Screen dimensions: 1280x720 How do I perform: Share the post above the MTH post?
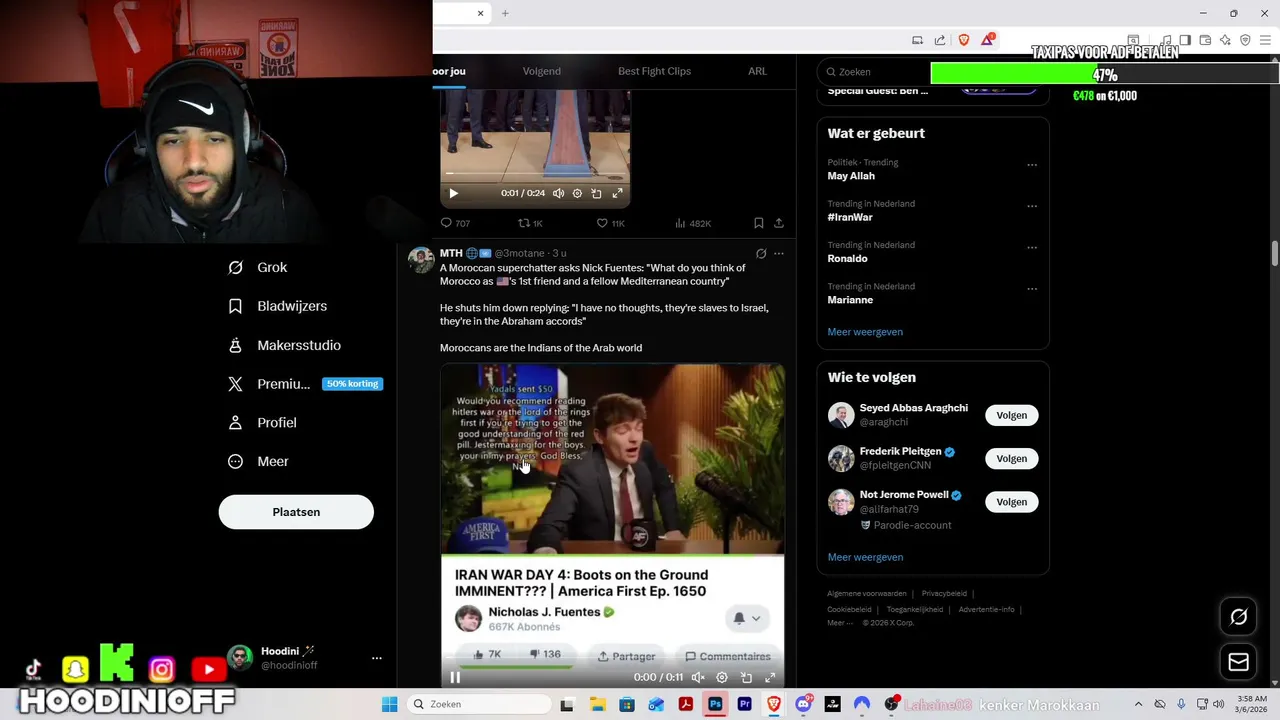point(779,223)
